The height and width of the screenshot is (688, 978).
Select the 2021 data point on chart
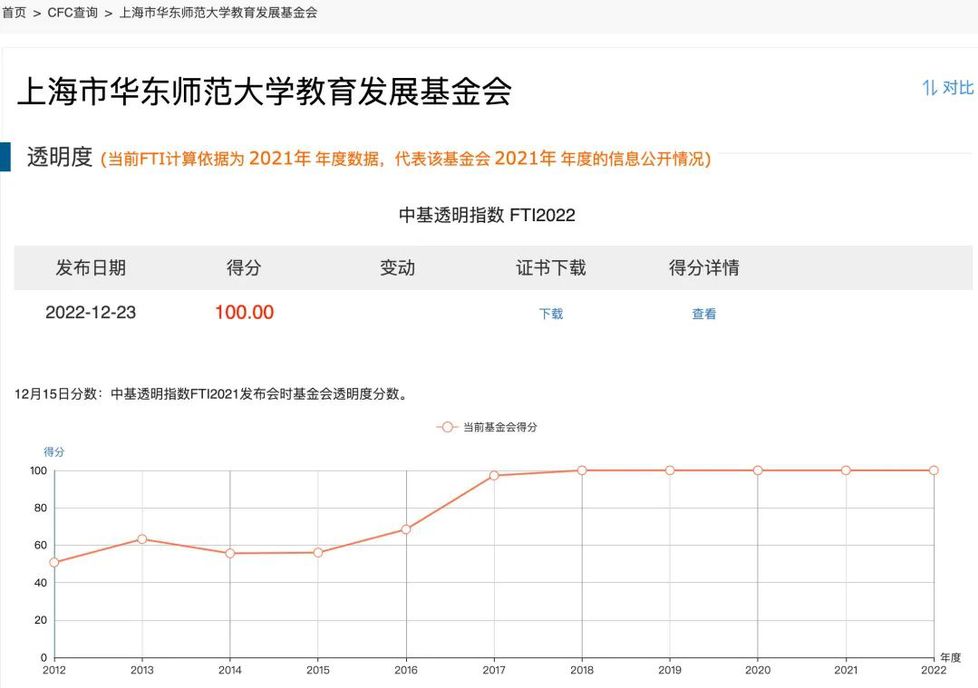click(846, 470)
